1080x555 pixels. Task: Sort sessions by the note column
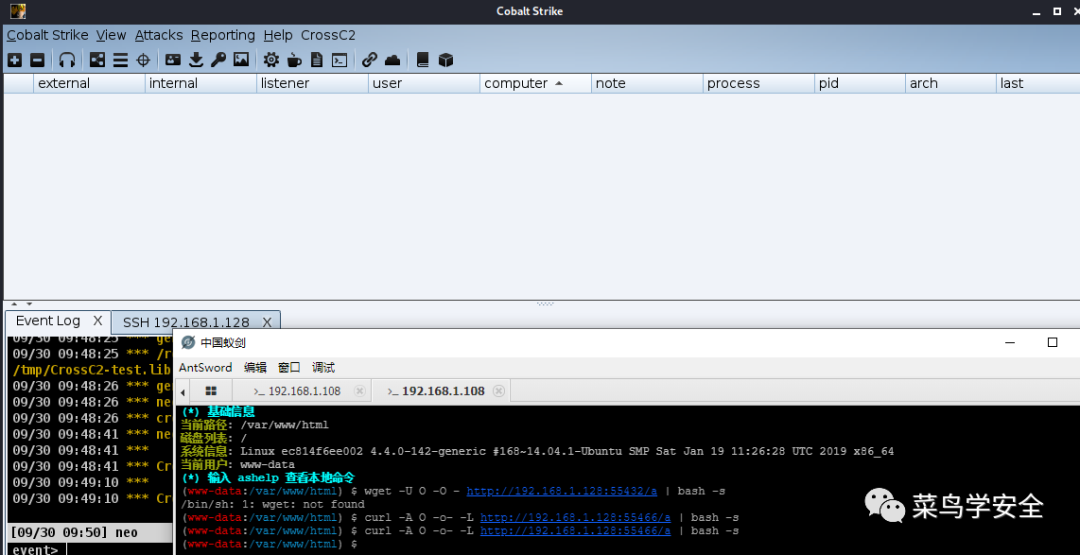(647, 83)
